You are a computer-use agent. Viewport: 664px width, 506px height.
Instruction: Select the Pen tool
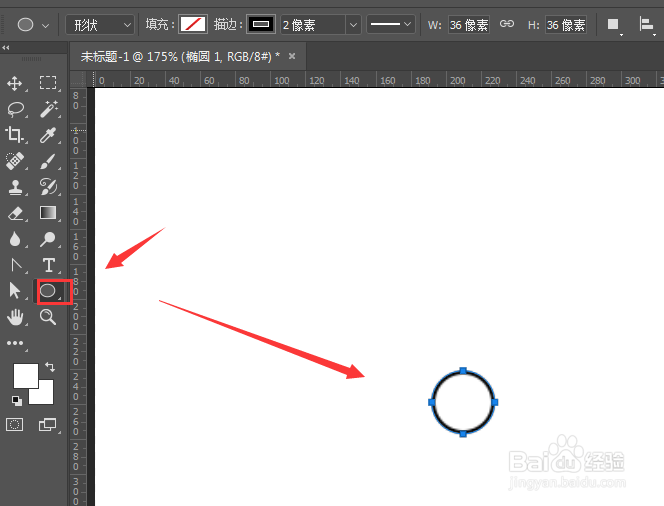click(x=17, y=265)
